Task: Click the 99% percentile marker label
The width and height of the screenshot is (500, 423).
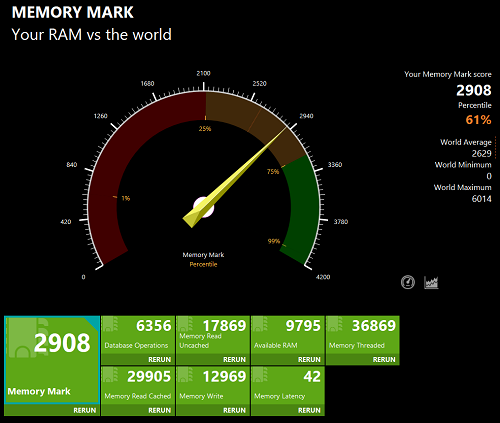Action: coord(274,241)
